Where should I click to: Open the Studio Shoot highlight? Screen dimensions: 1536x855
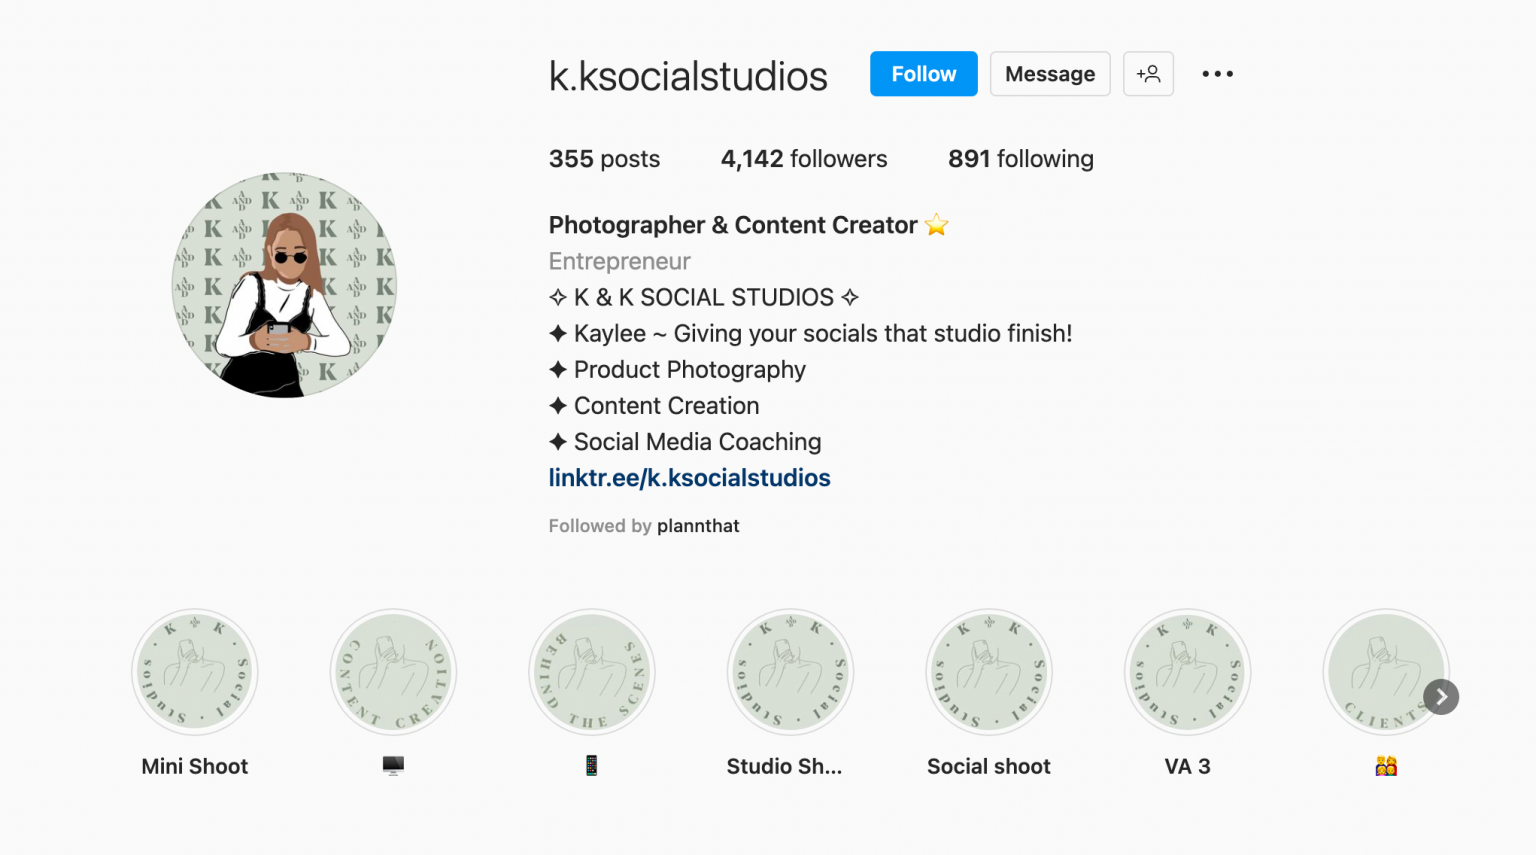[x=790, y=672]
